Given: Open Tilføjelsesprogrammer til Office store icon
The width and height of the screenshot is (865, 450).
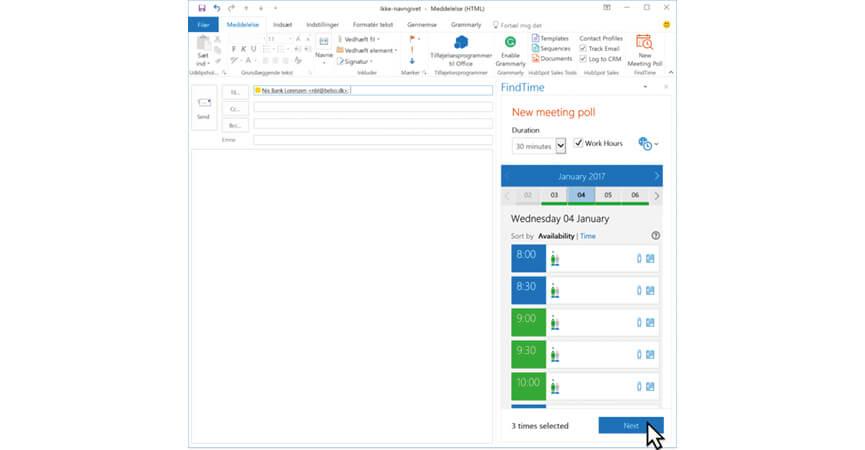Looking at the screenshot, I should pos(461,42).
